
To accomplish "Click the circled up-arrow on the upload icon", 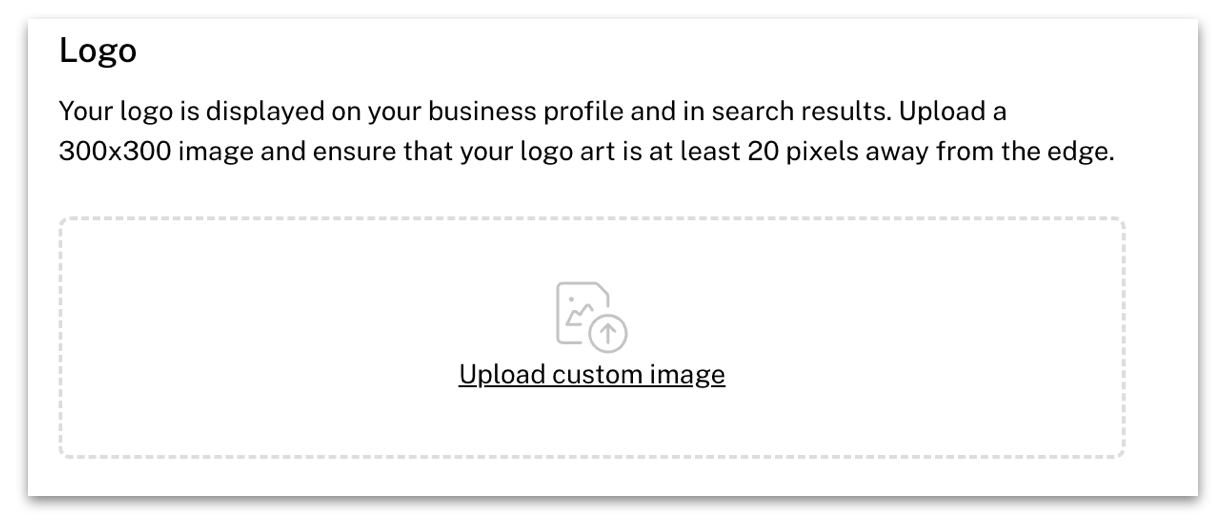I will coord(608,333).
